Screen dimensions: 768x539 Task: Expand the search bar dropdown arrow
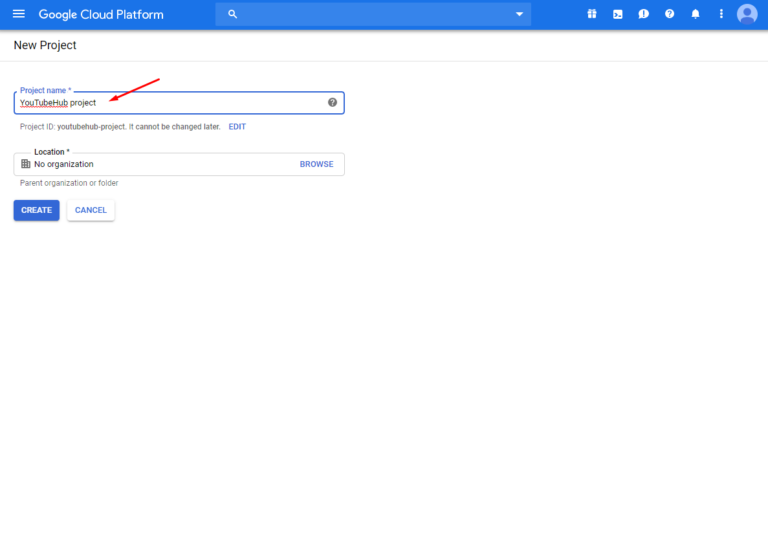point(519,14)
